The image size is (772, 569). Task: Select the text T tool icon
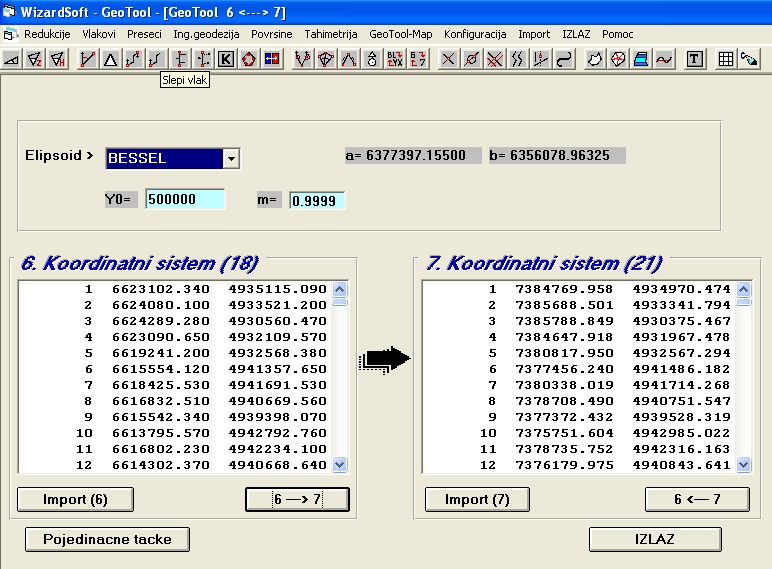tap(694, 59)
